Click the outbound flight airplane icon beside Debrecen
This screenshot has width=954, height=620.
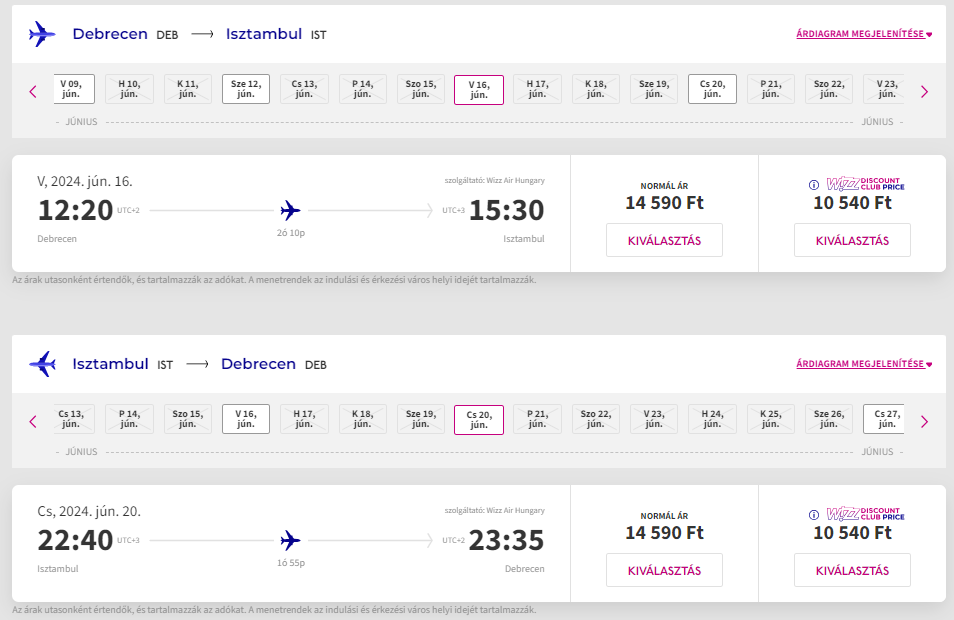coord(42,34)
